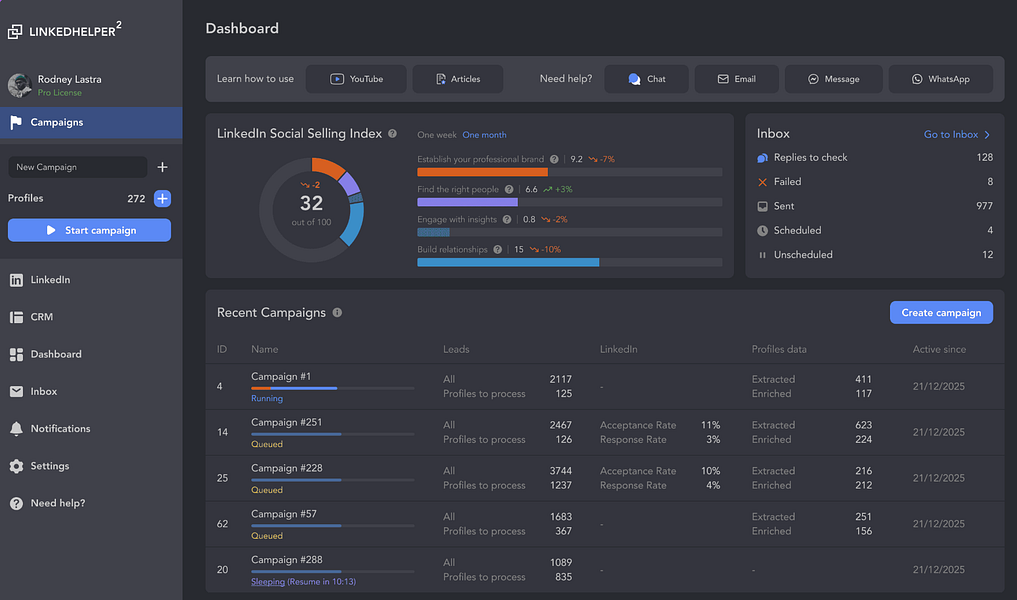Viewport: 1017px width, 600px height.
Task: Open Campaign #251 row
Action: click(604, 433)
